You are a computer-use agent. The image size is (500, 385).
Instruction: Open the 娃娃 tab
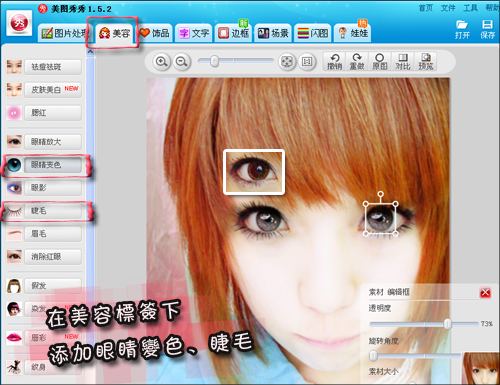(352, 33)
